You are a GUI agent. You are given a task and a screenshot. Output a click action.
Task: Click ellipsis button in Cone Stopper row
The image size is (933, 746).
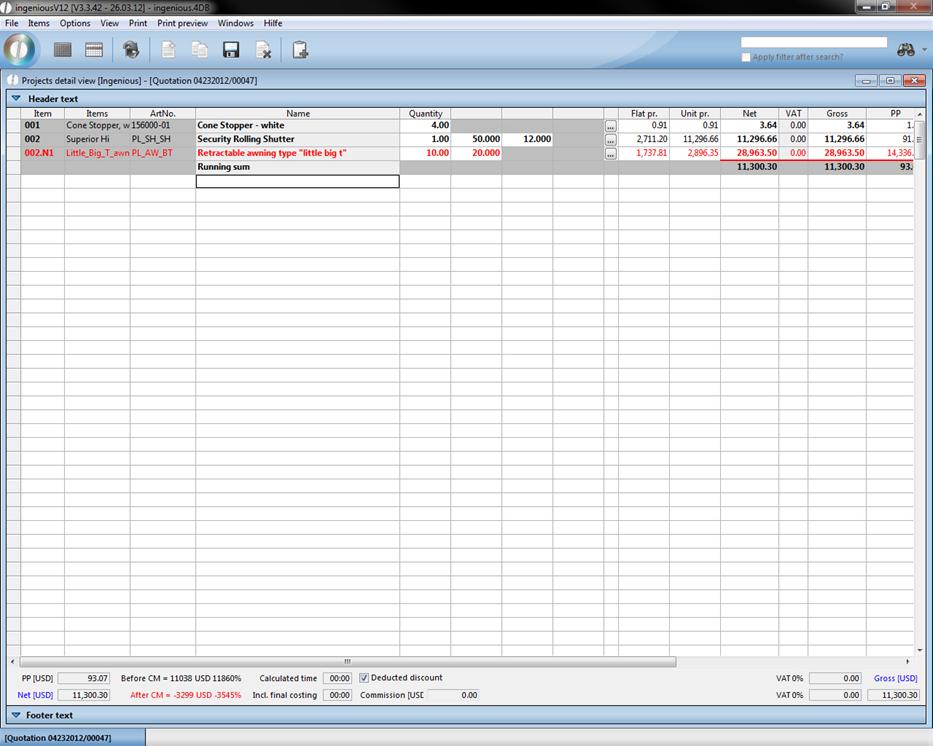point(610,126)
